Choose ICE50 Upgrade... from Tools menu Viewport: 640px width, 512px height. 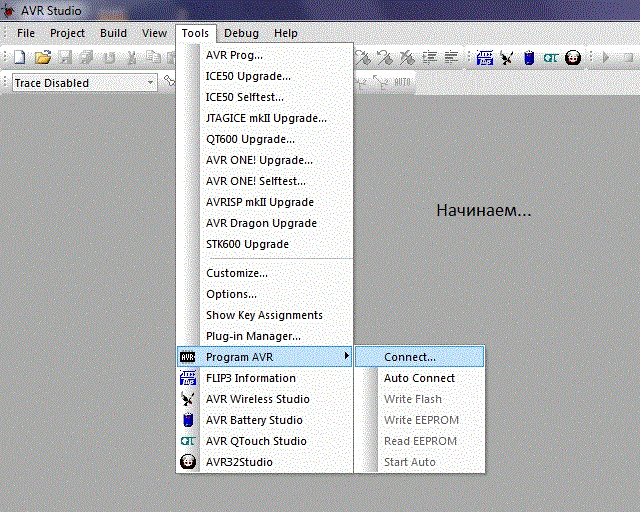pos(264,76)
